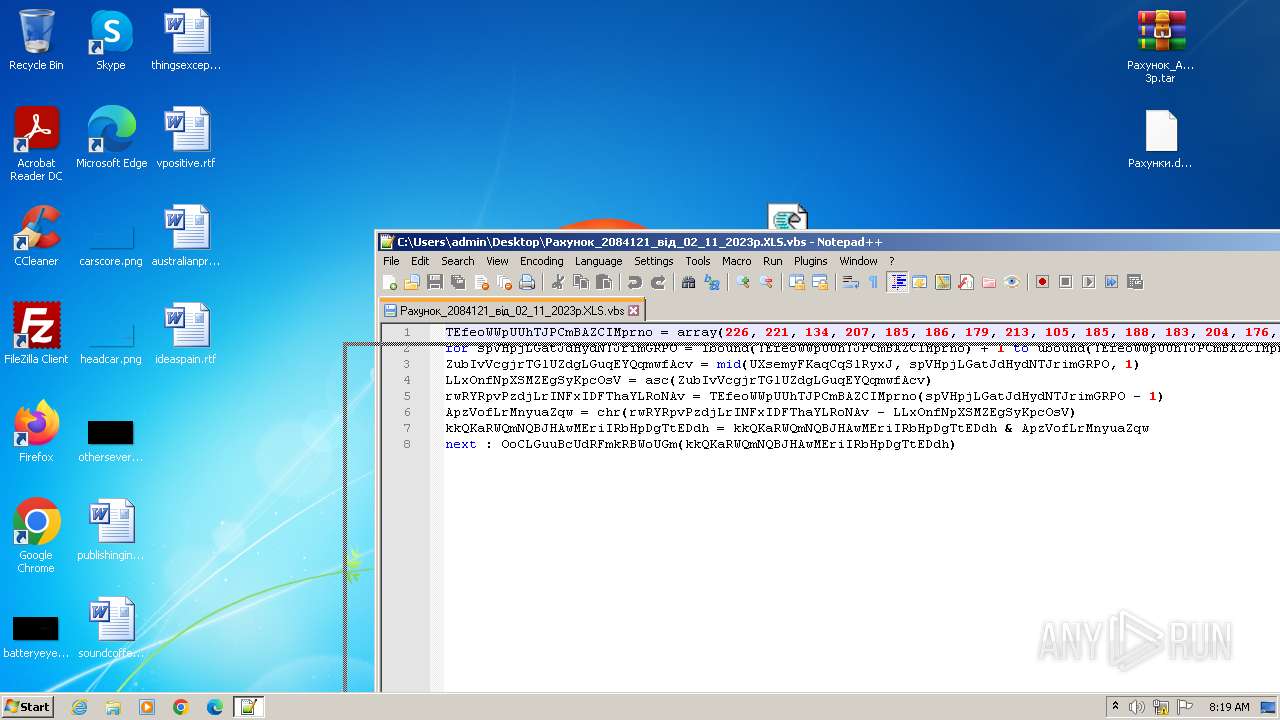Select the vpositive.rtf desktop file
The width and height of the screenshot is (1280, 720).
[x=186, y=138]
